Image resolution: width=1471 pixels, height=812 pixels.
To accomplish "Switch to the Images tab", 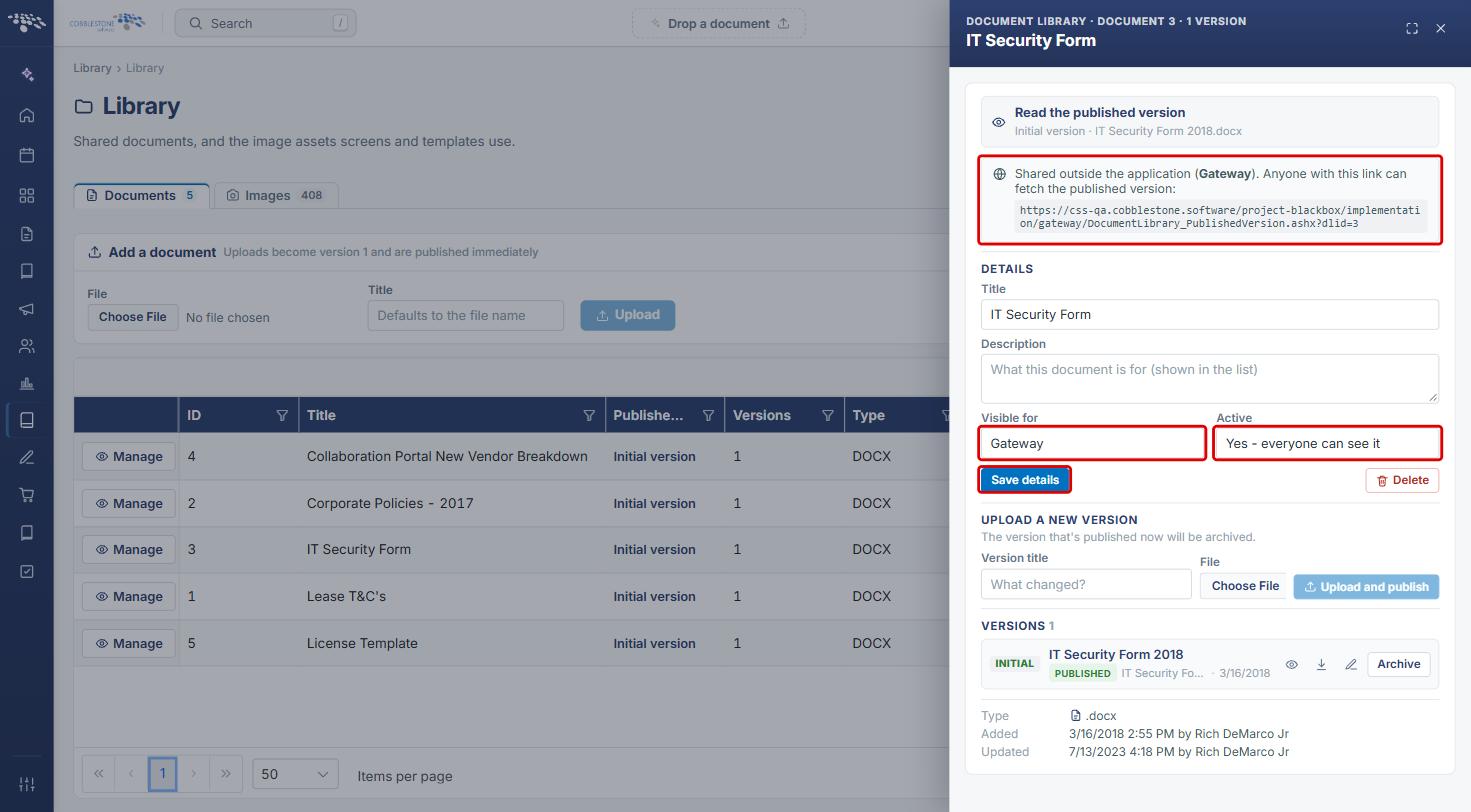I will (x=276, y=196).
